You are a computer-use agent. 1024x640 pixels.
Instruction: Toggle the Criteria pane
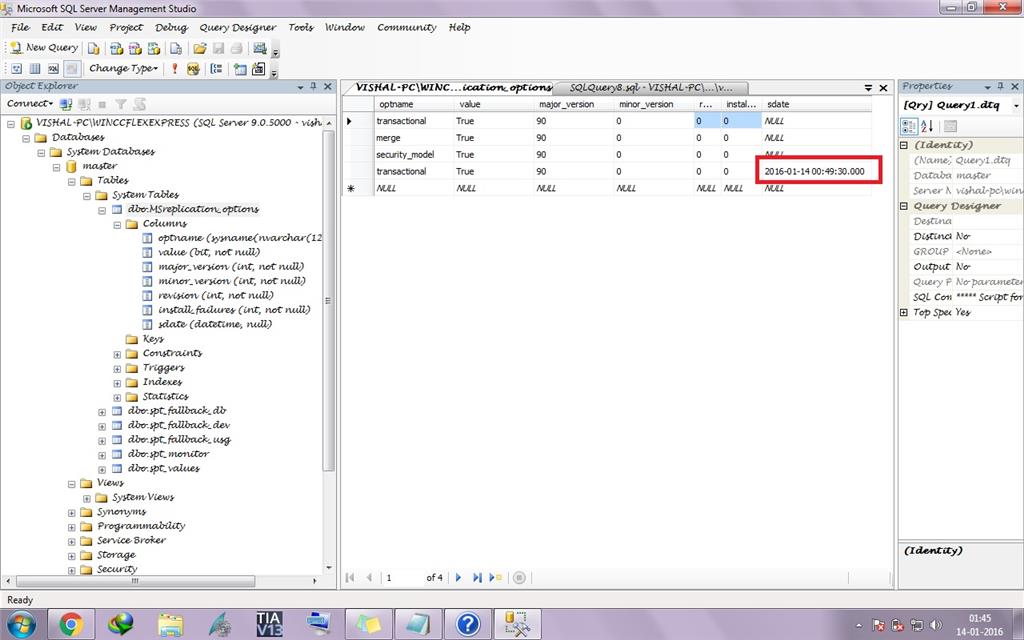coord(35,69)
